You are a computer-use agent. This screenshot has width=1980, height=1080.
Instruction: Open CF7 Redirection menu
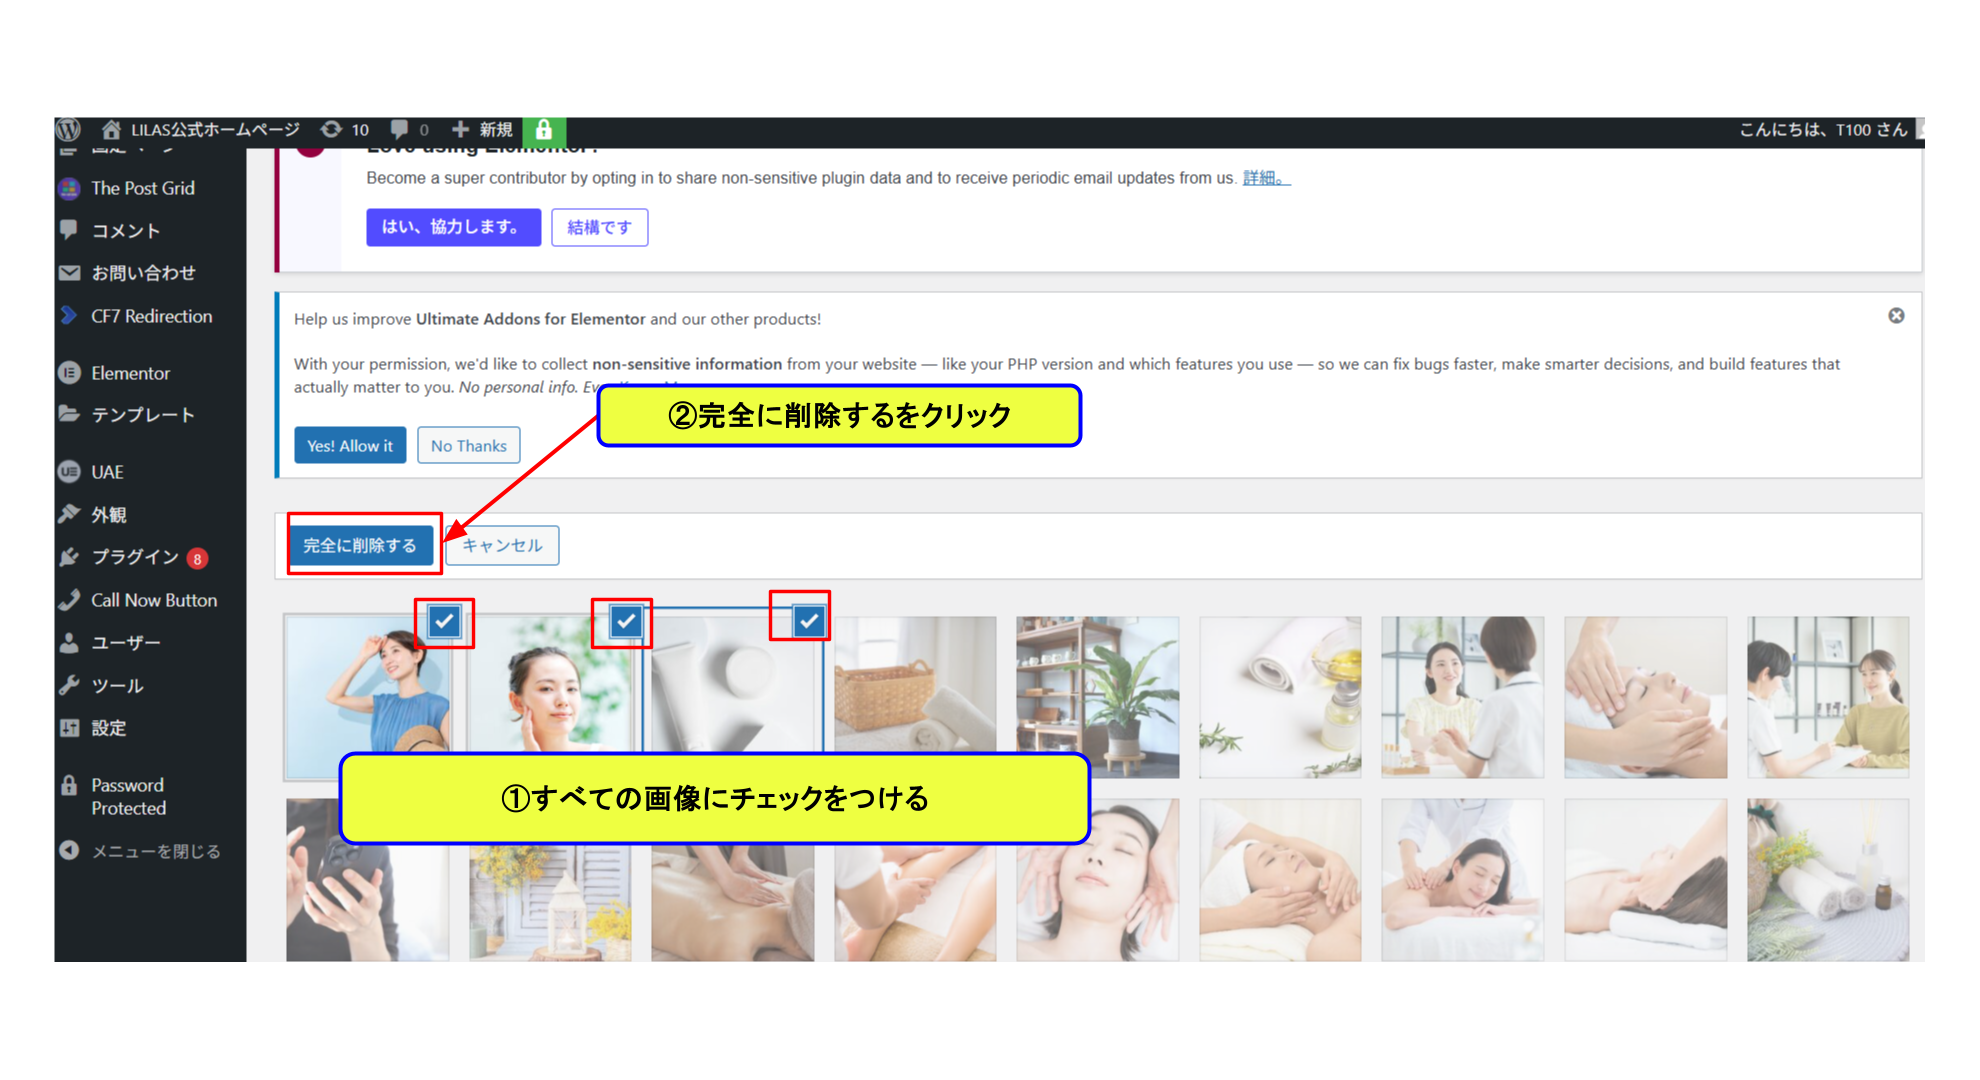coord(150,316)
